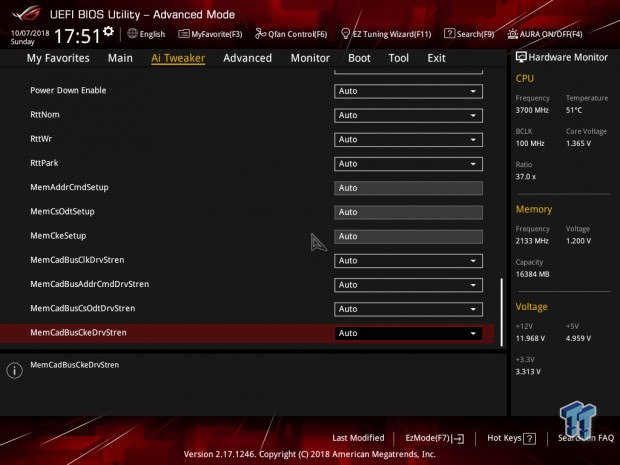Select the Power Down Enable label
Viewport: 620px width, 465px height.
pyautogui.click(x=68, y=90)
